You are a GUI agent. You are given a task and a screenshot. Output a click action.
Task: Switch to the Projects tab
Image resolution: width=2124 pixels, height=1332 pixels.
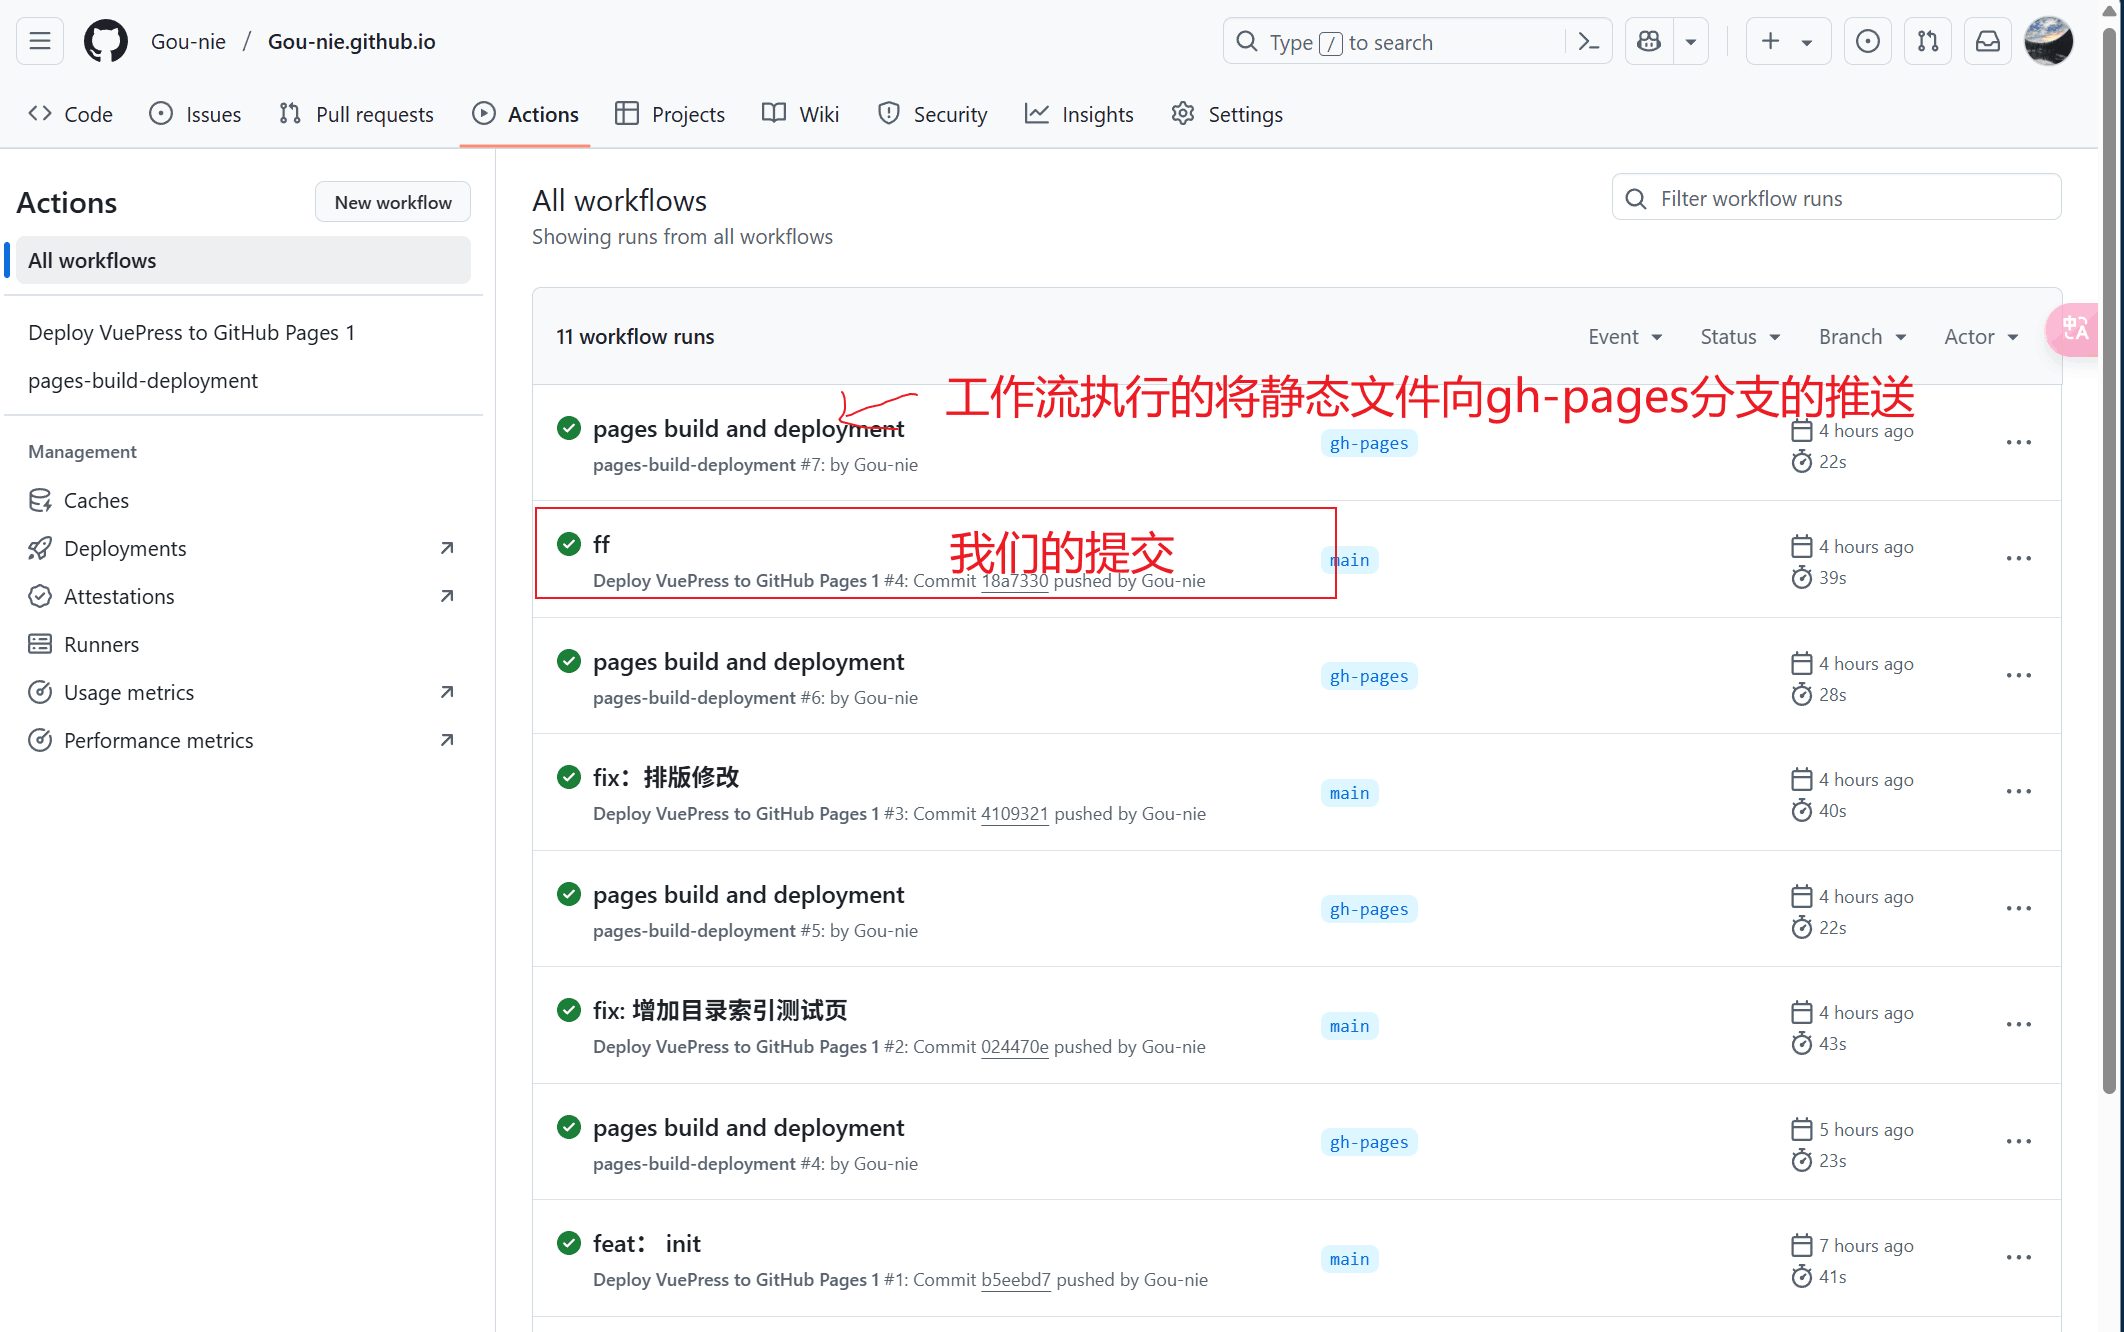(670, 114)
